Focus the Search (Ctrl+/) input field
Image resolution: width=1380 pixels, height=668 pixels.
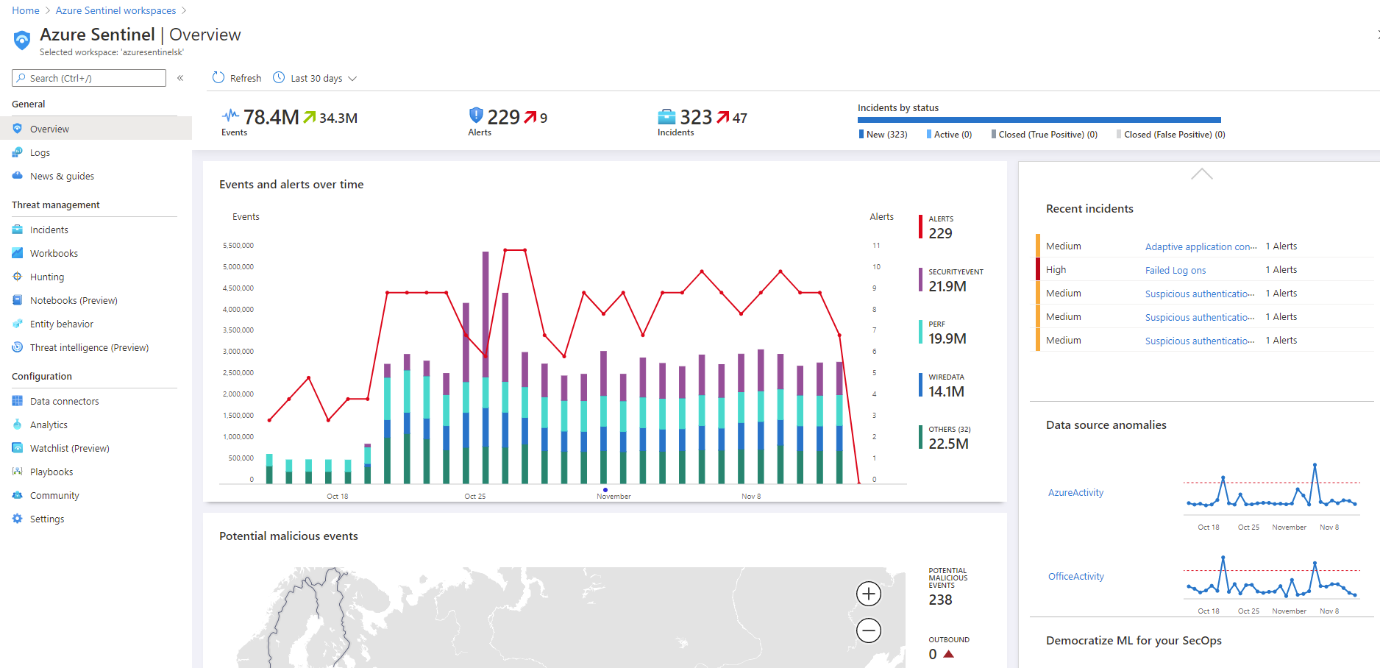pos(89,78)
